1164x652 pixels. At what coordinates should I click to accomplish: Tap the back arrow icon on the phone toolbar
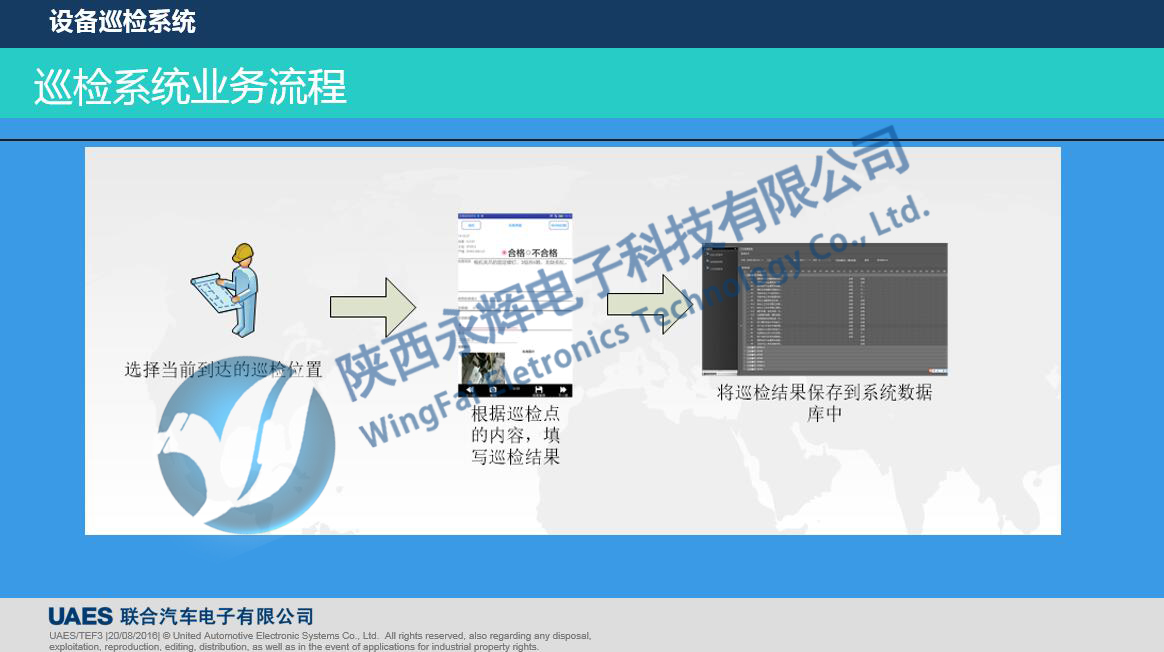click(468, 389)
